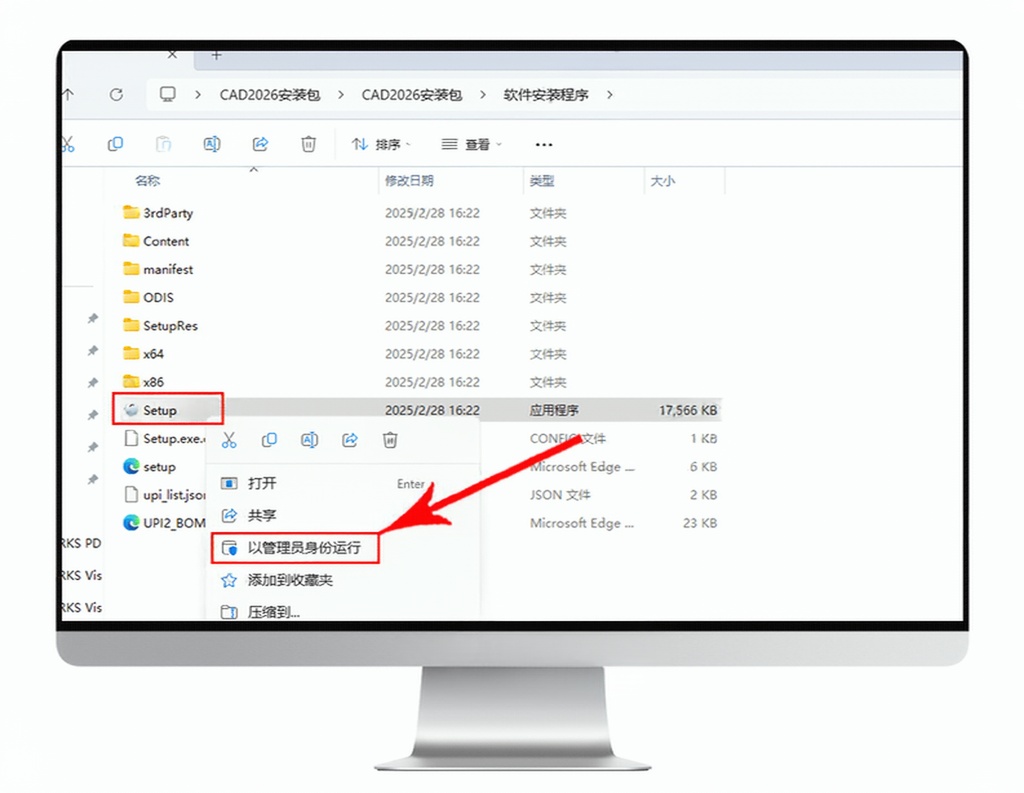Screen dimensions: 1024x793
Task: Click the 应用程序 type cell
Action: tap(554, 410)
